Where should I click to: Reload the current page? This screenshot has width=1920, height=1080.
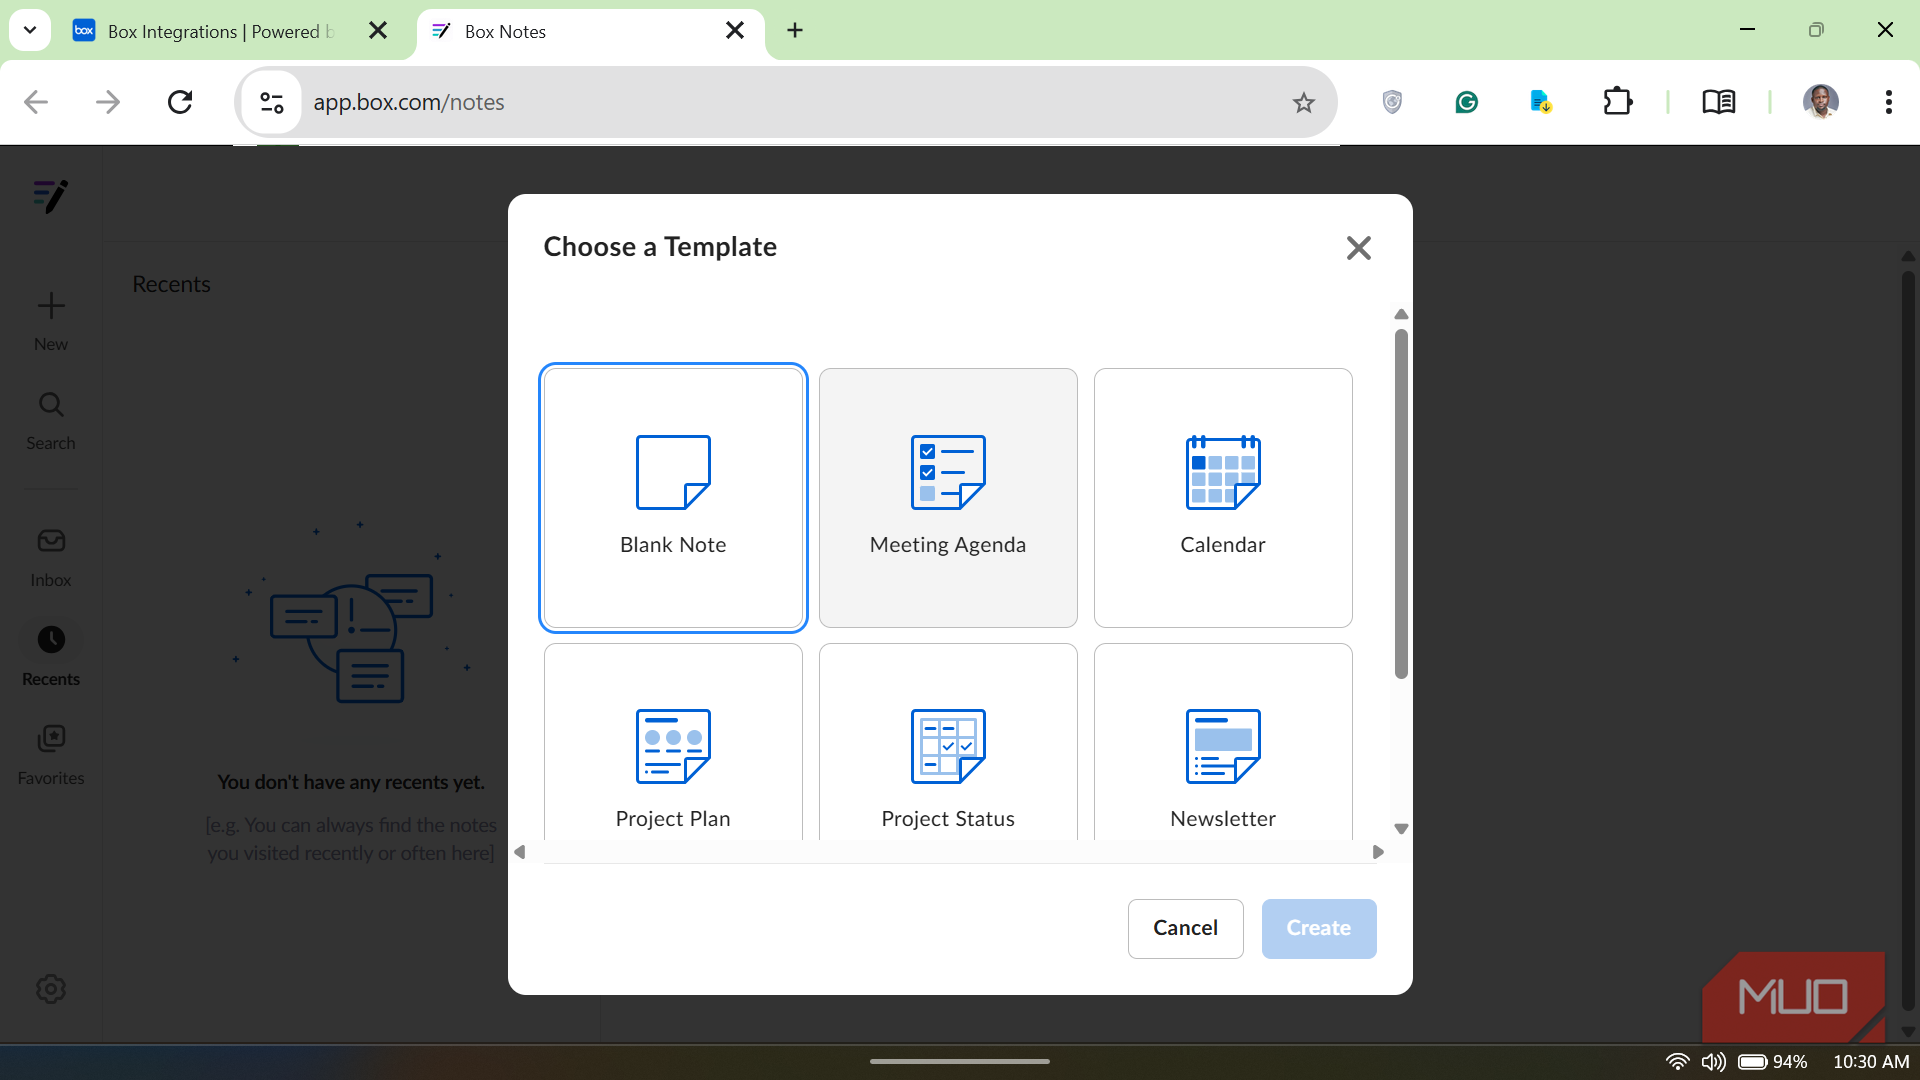click(180, 102)
